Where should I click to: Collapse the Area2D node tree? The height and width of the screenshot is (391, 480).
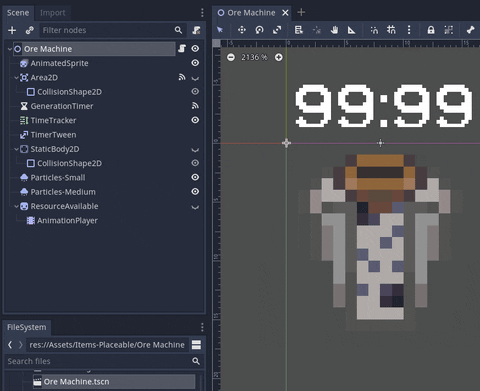(x=16, y=78)
